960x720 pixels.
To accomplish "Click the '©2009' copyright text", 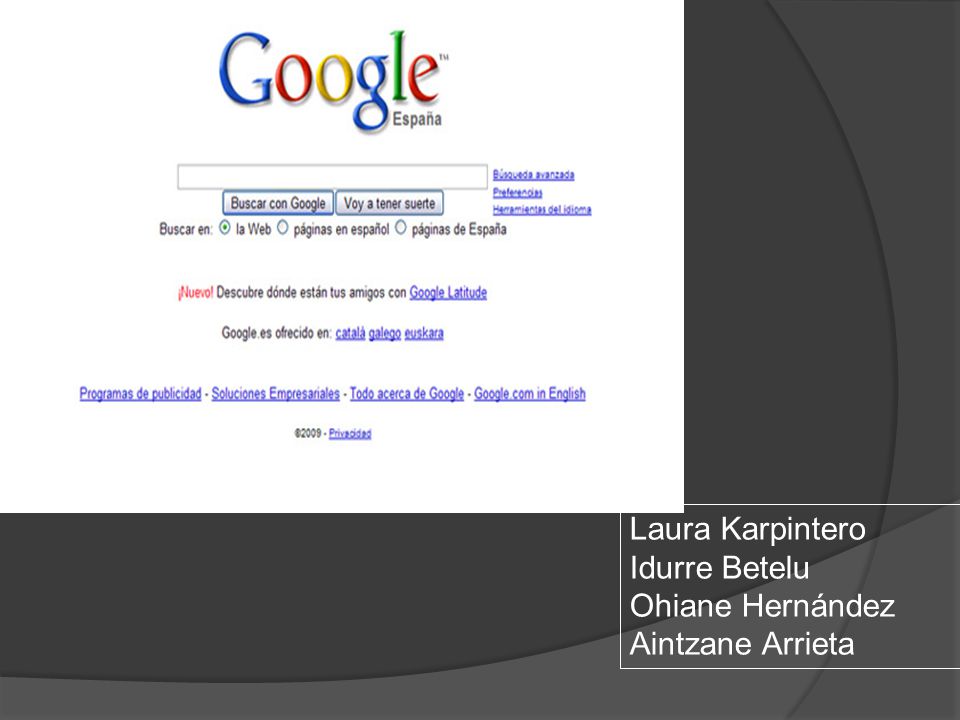I will (x=307, y=433).
